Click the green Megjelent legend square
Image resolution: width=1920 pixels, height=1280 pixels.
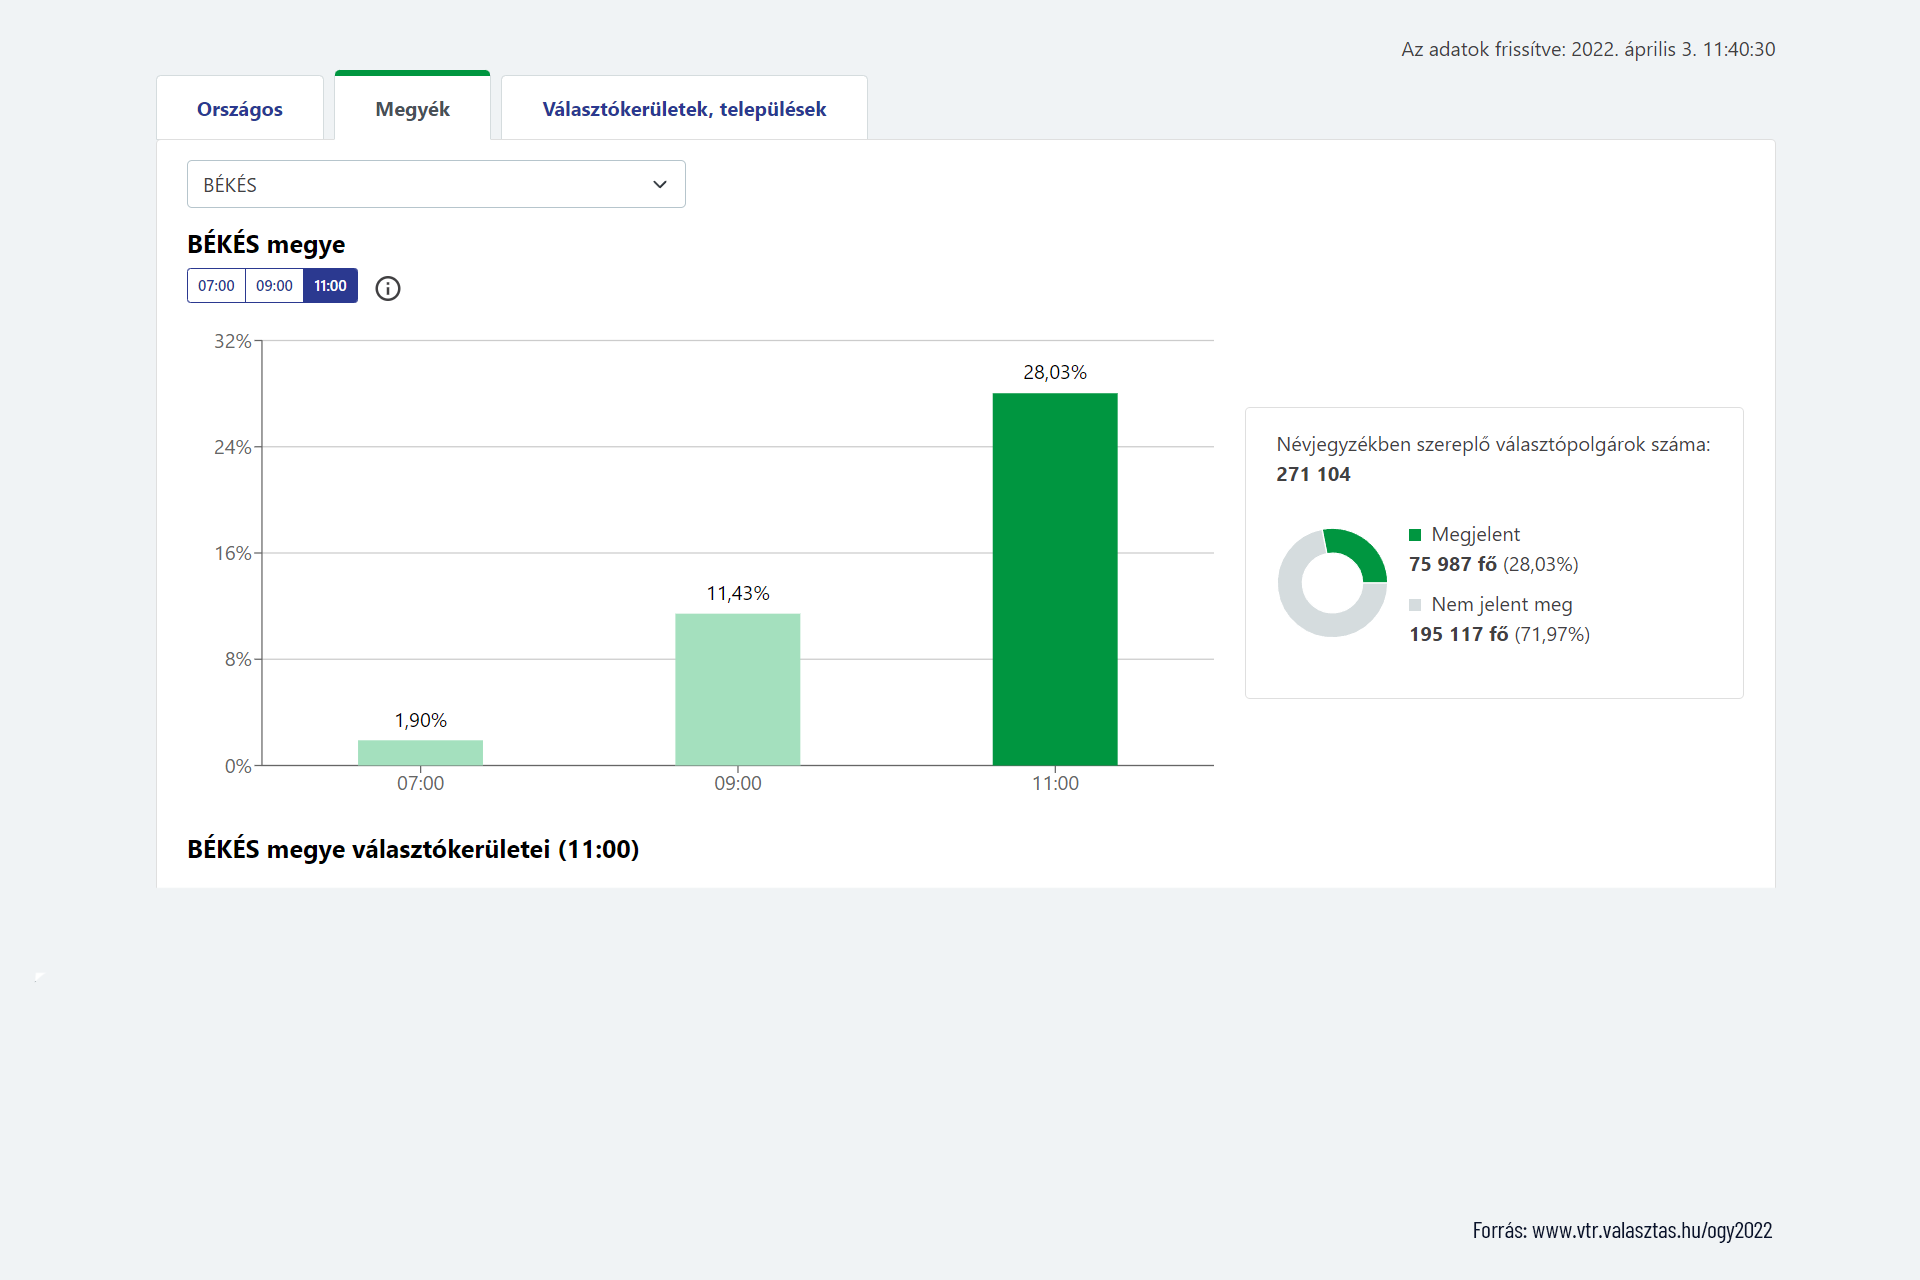(x=1415, y=535)
